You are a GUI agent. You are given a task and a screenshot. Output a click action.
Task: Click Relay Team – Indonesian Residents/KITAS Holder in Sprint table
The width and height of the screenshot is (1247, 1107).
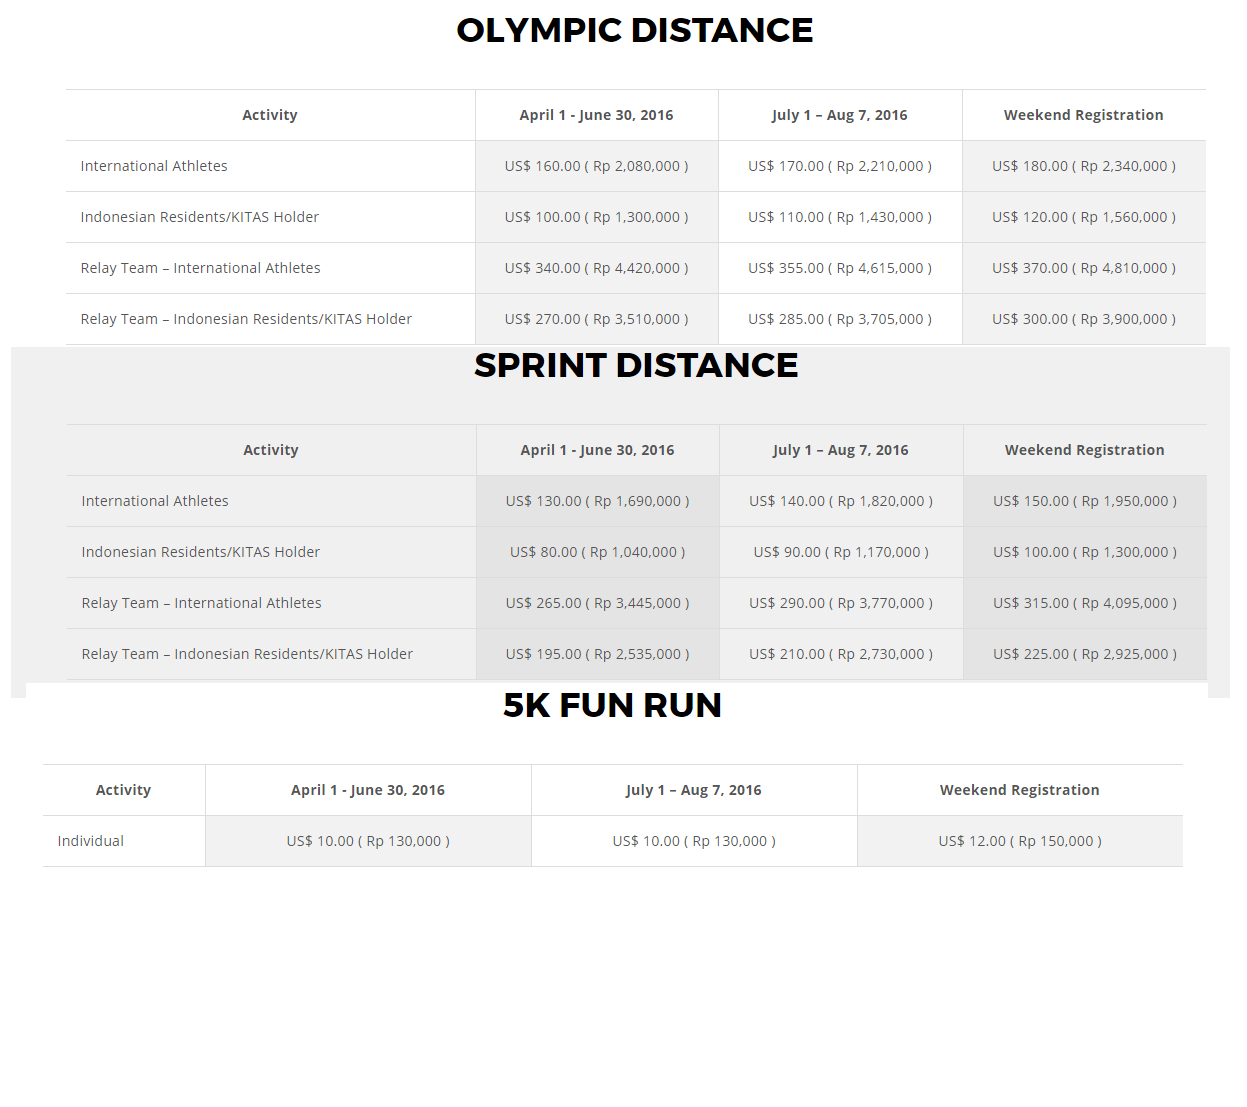click(247, 654)
